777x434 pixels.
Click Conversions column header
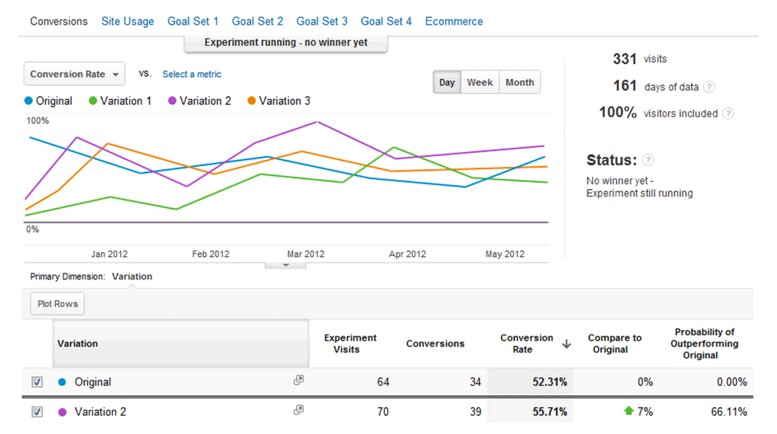(x=435, y=344)
